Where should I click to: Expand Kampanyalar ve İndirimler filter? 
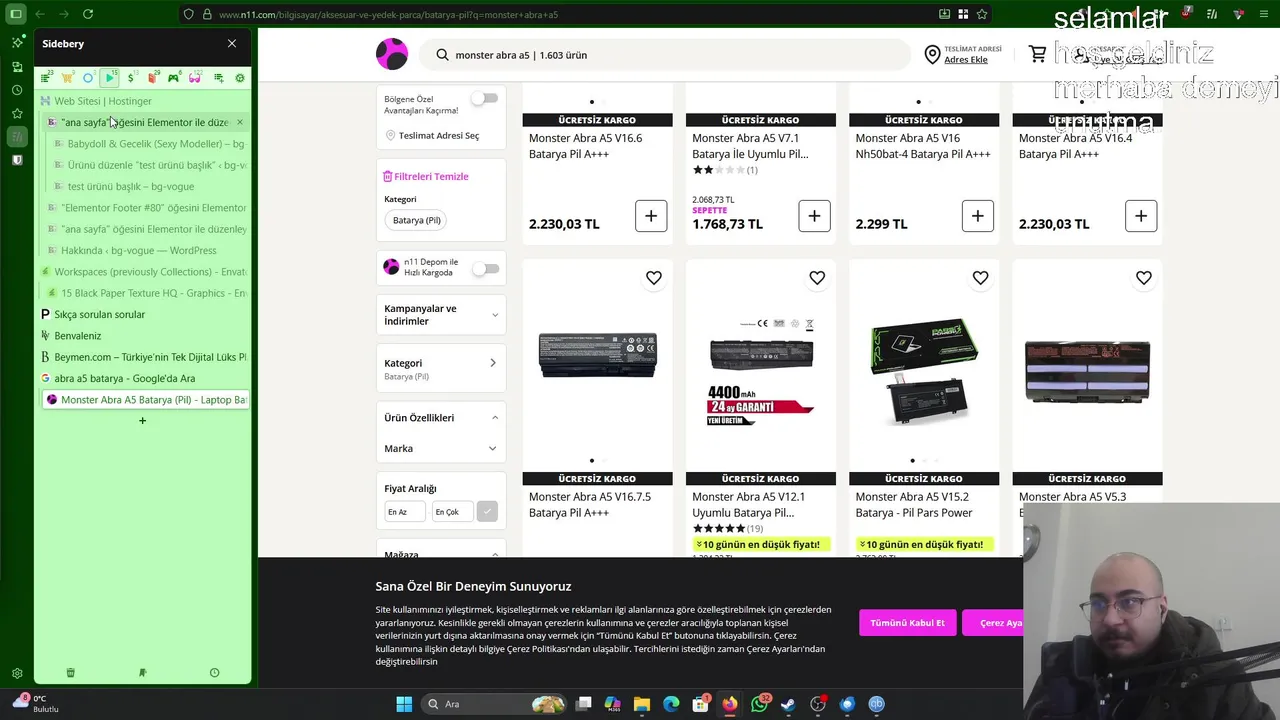coord(441,315)
